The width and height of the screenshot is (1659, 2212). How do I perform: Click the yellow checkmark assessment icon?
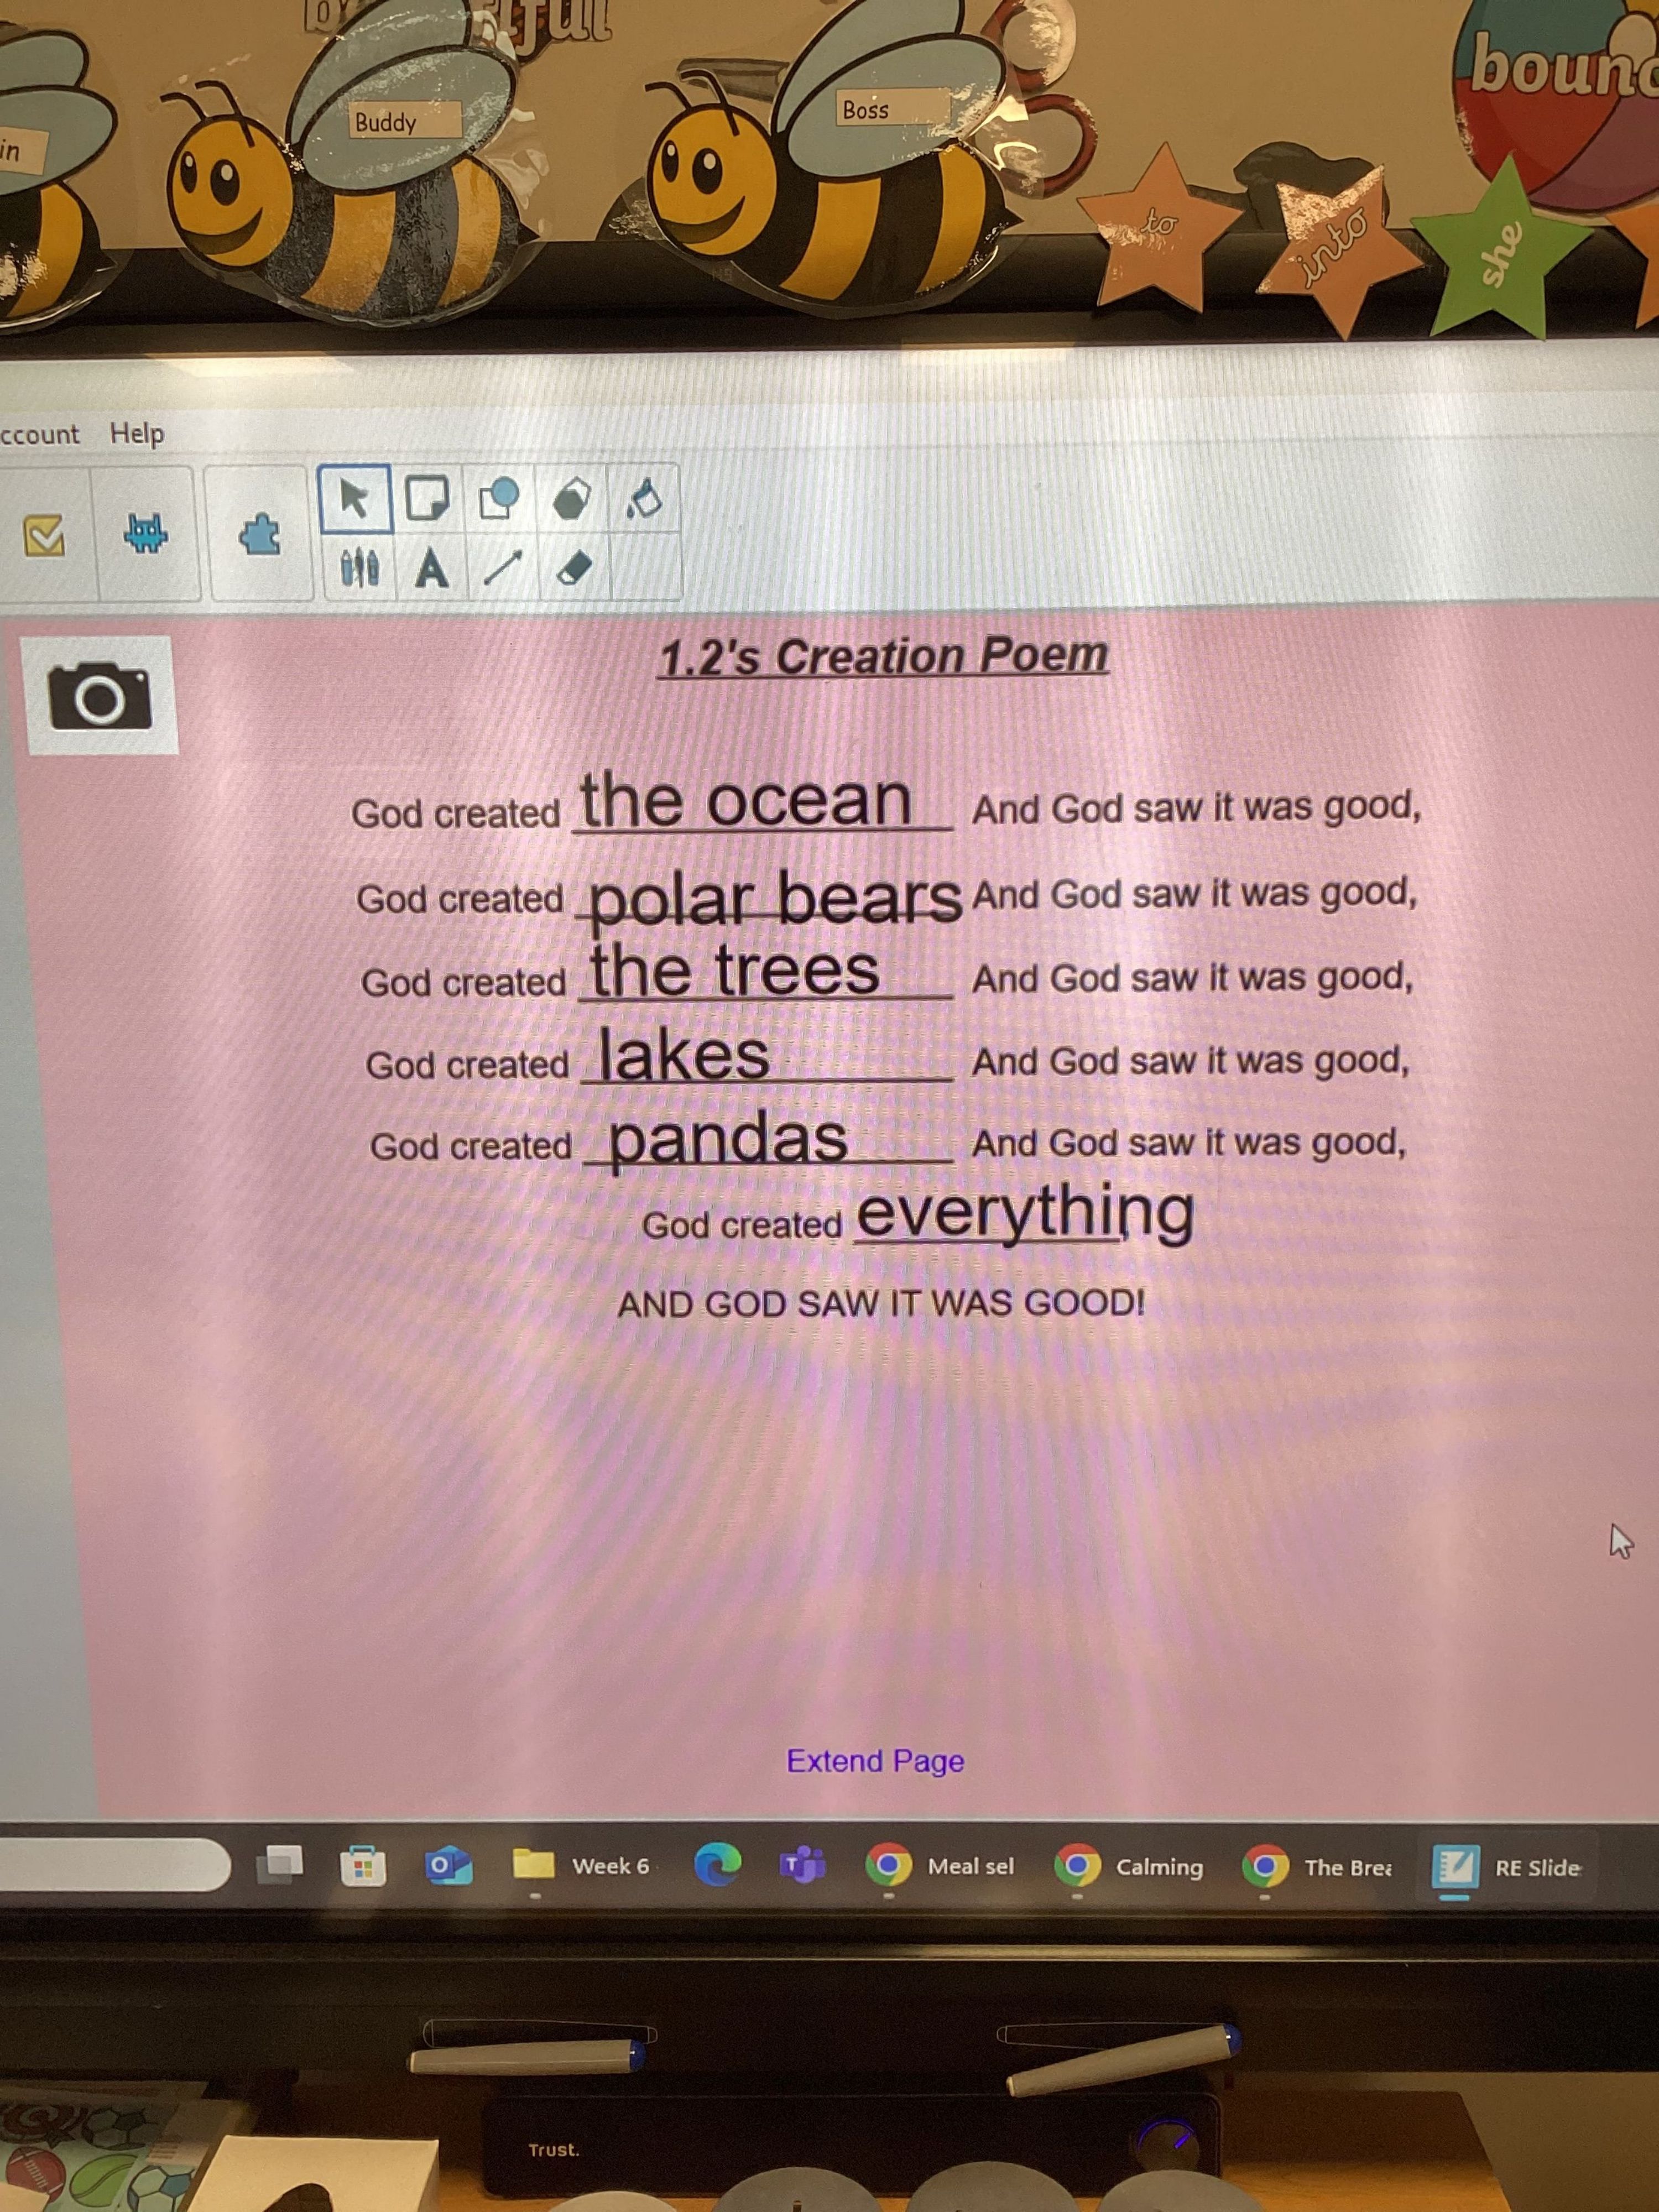click(44, 536)
